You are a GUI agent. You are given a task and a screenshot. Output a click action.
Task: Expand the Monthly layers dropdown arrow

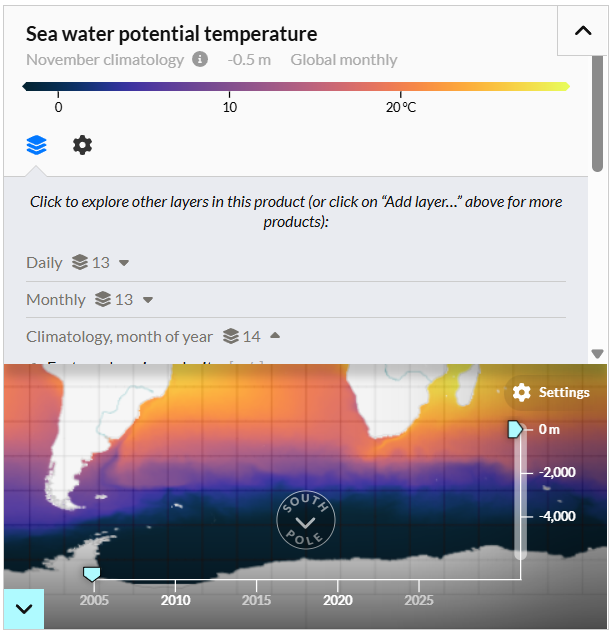(148, 300)
